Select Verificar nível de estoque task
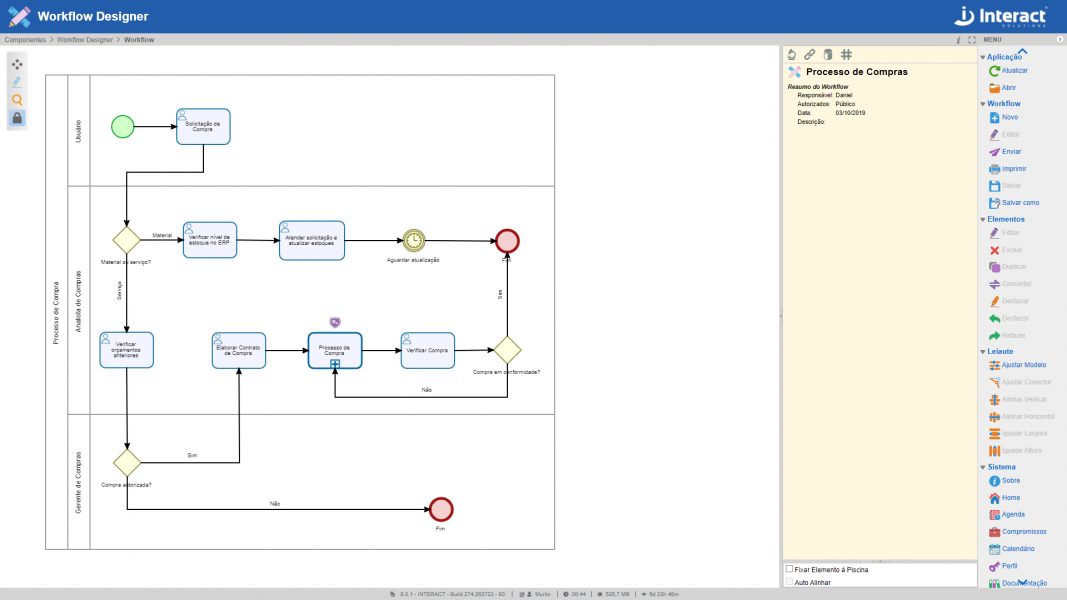Viewport: 1067px width, 600px height. tap(210, 239)
